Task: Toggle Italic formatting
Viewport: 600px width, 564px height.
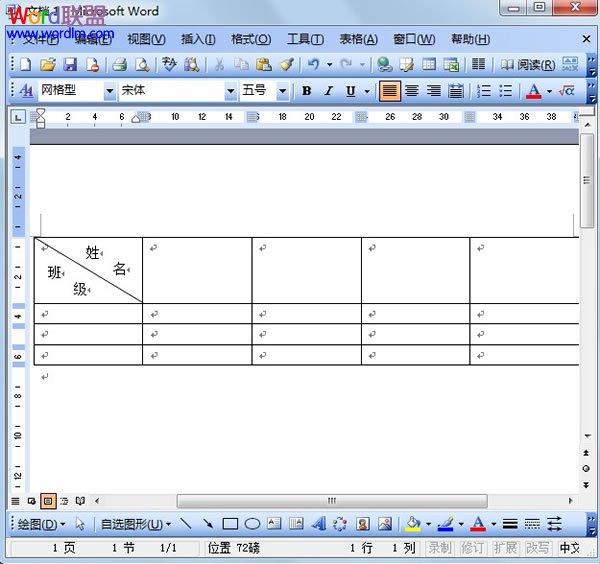Action: (328, 91)
